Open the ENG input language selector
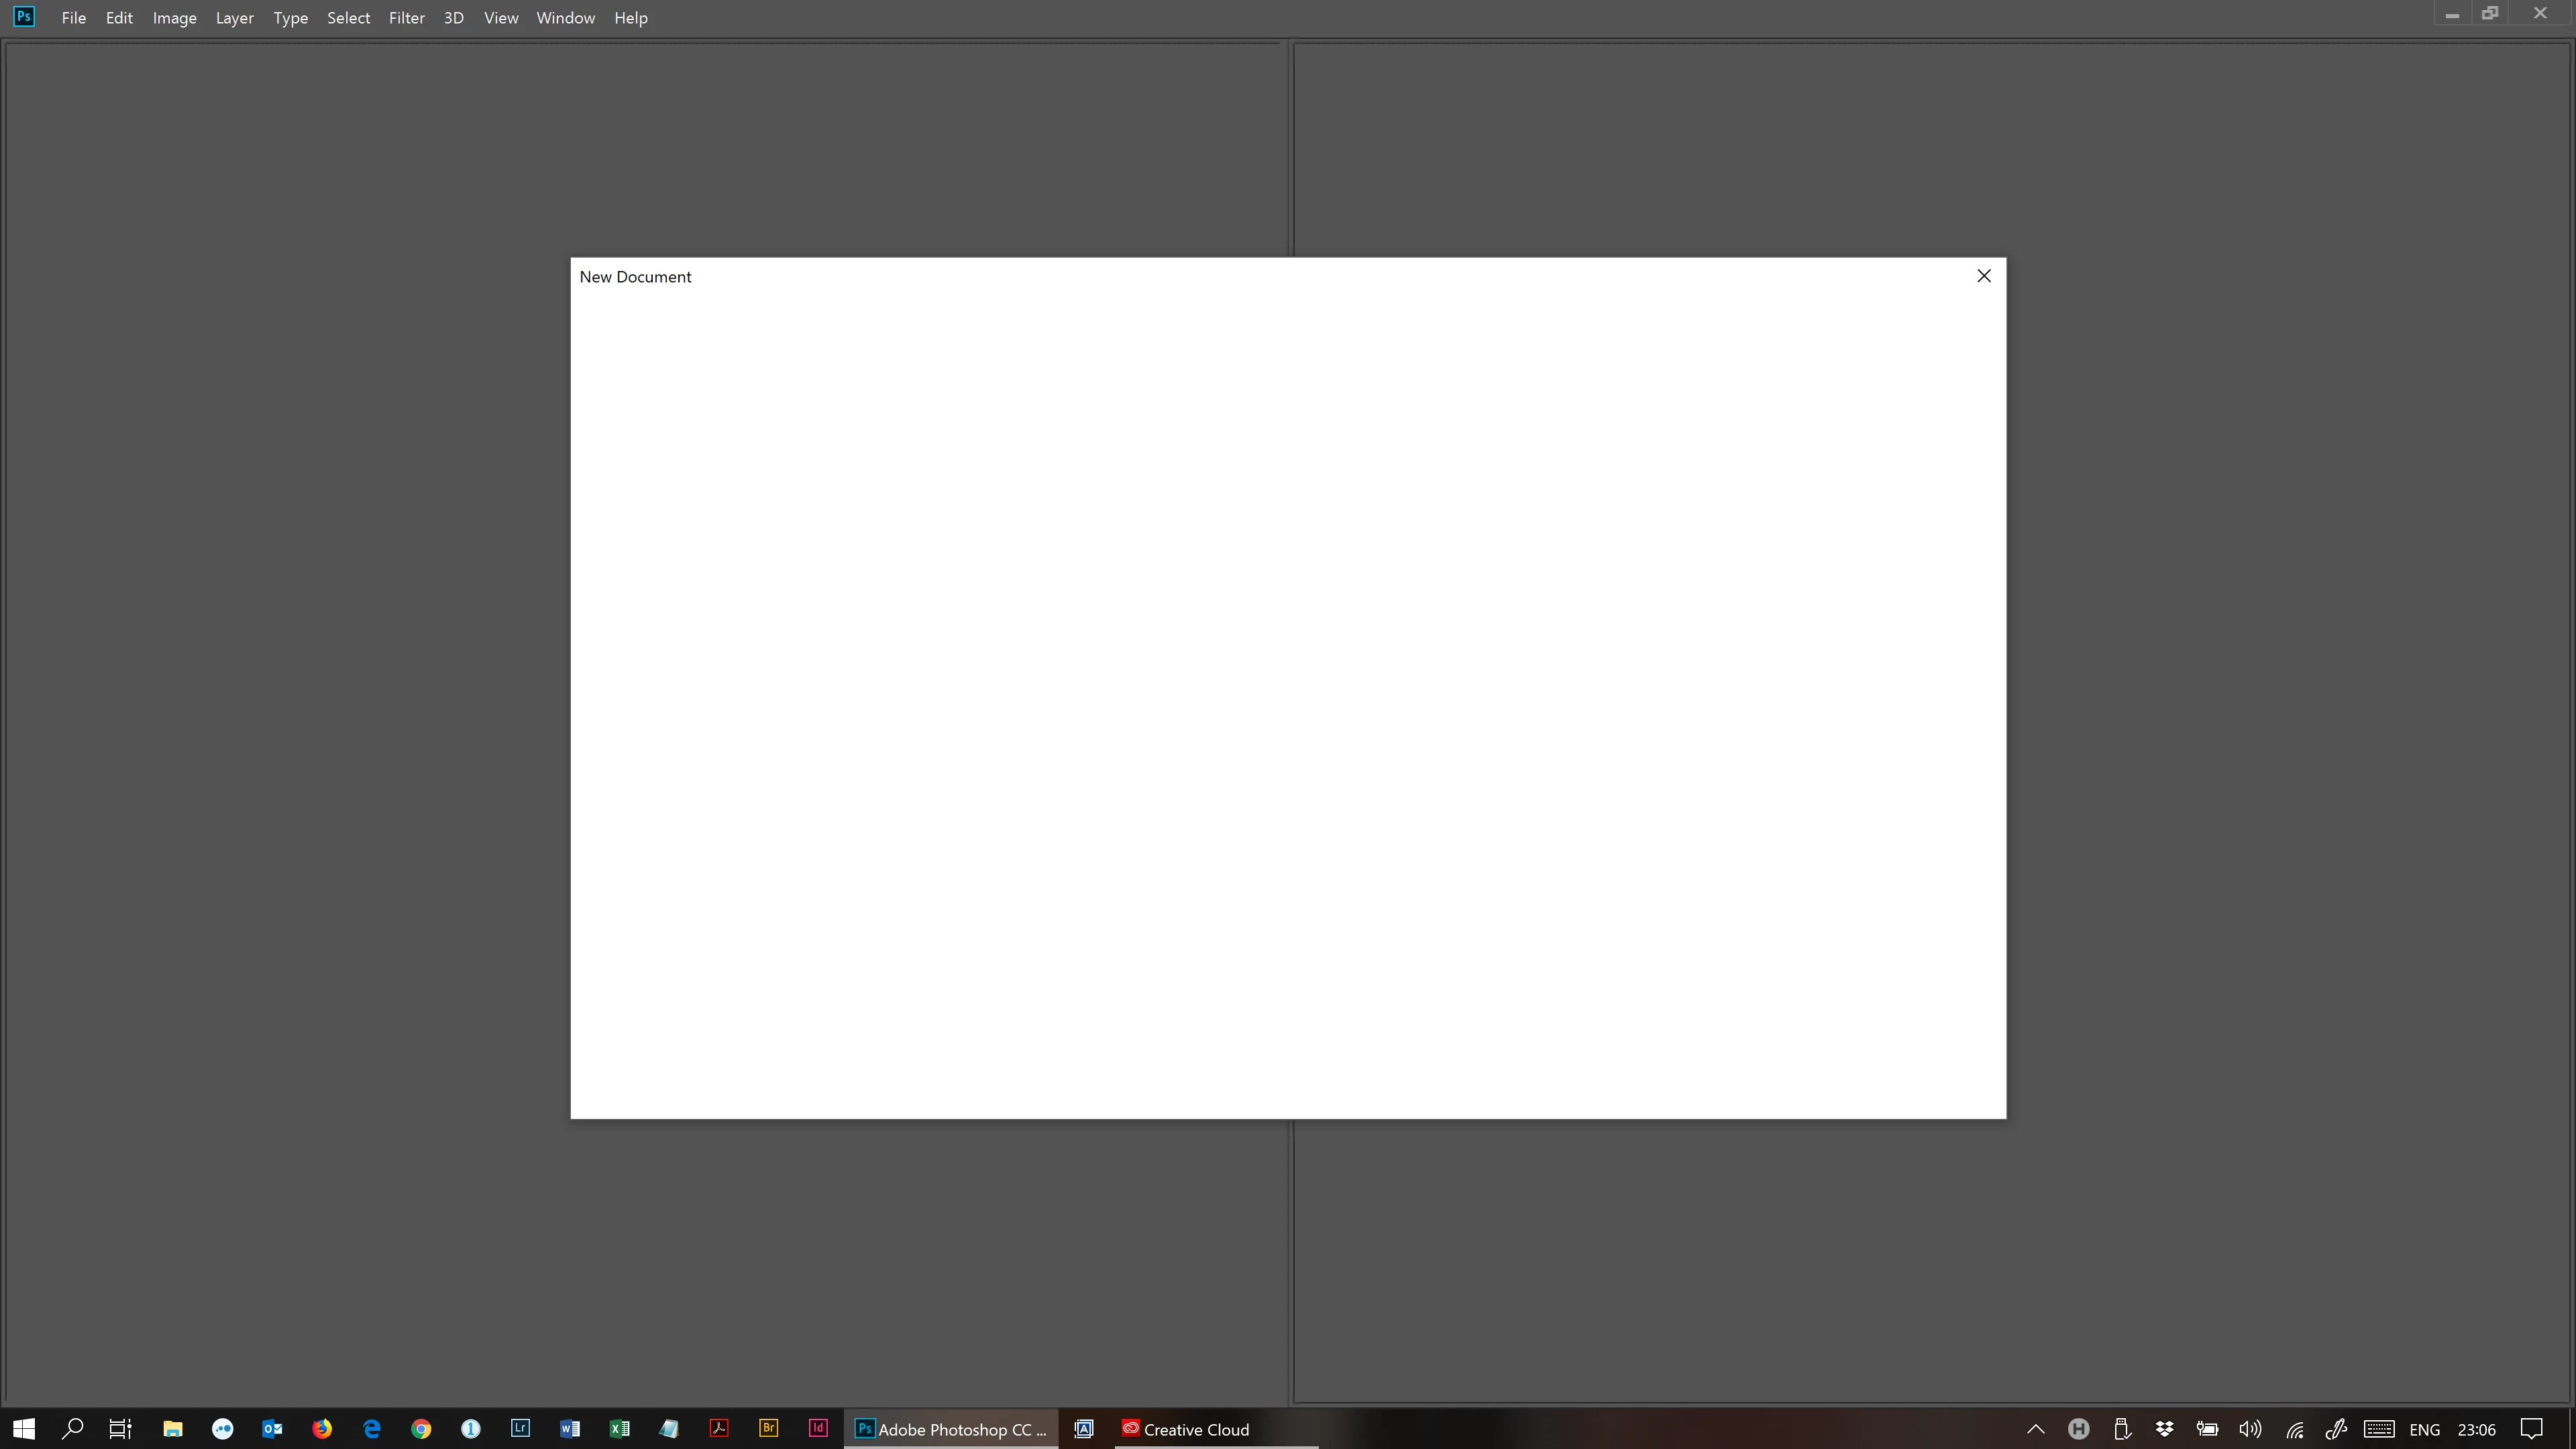2576x1449 pixels. 2424,1429
